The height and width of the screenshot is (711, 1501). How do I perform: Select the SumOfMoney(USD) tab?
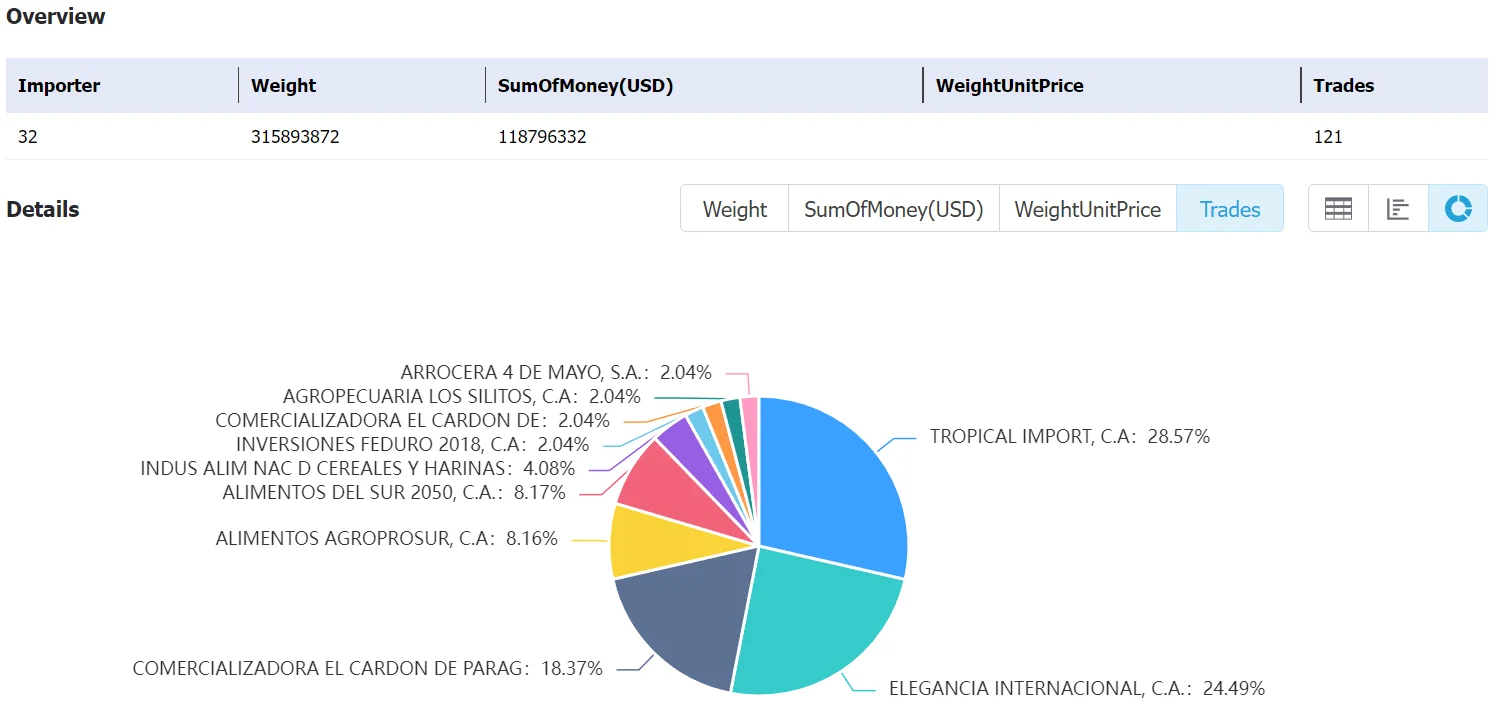point(894,209)
